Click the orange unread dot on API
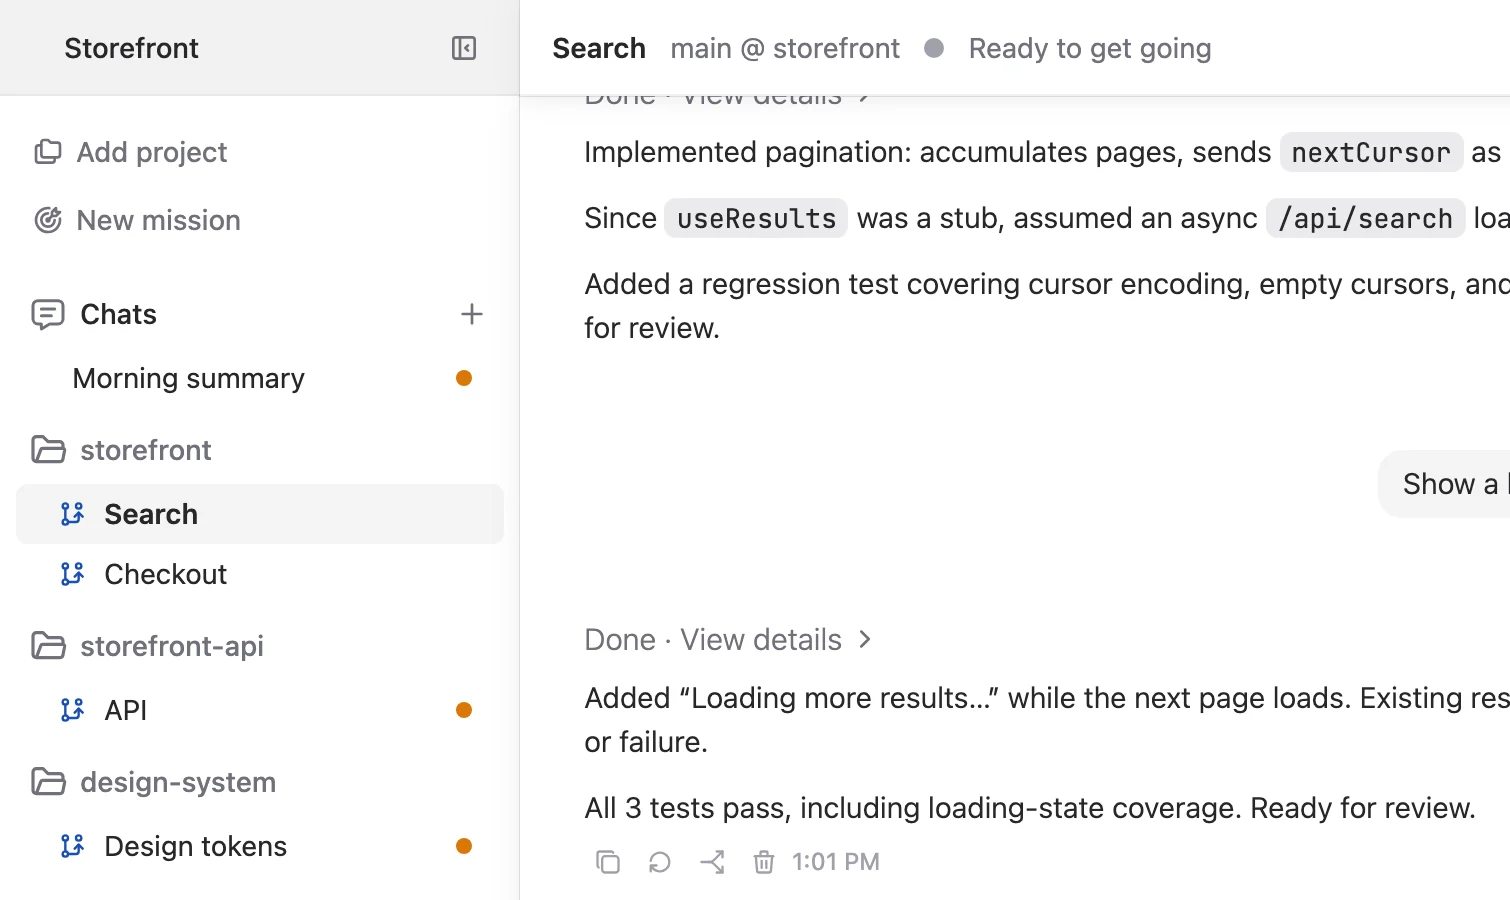Screen dimensions: 1510x900 tap(464, 710)
